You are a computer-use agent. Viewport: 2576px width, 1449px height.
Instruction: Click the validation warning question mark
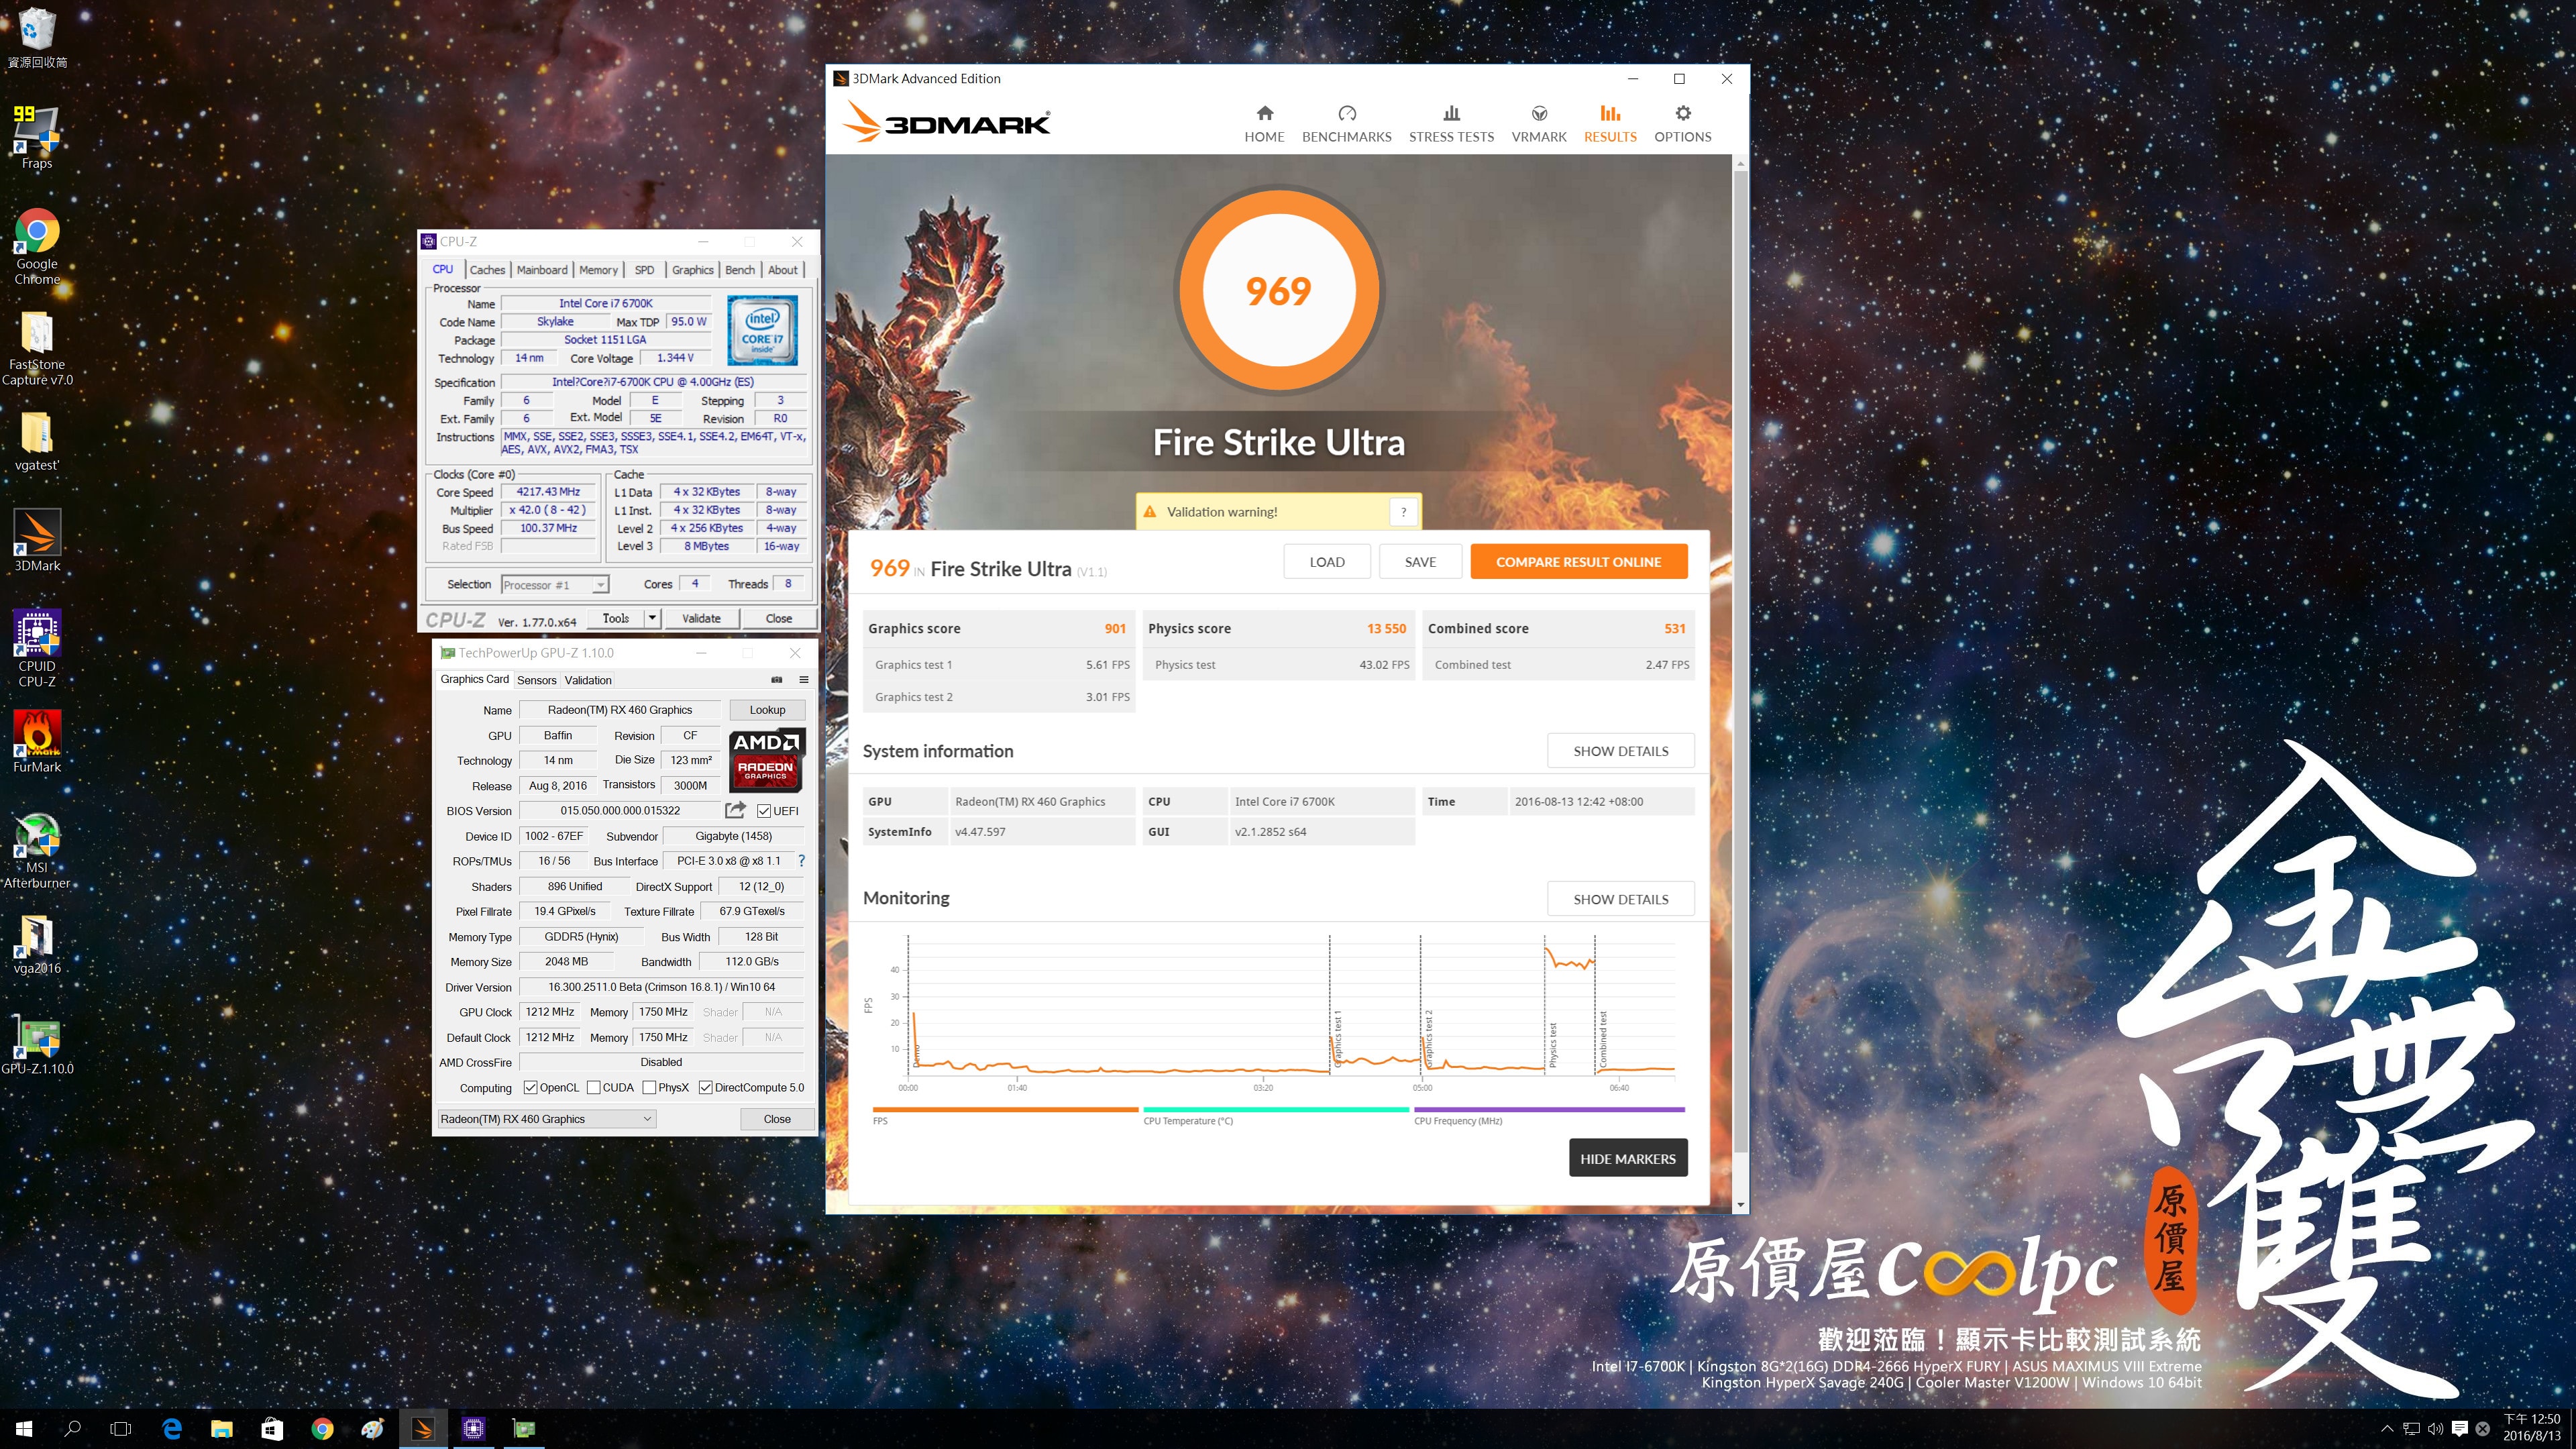[x=1403, y=512]
